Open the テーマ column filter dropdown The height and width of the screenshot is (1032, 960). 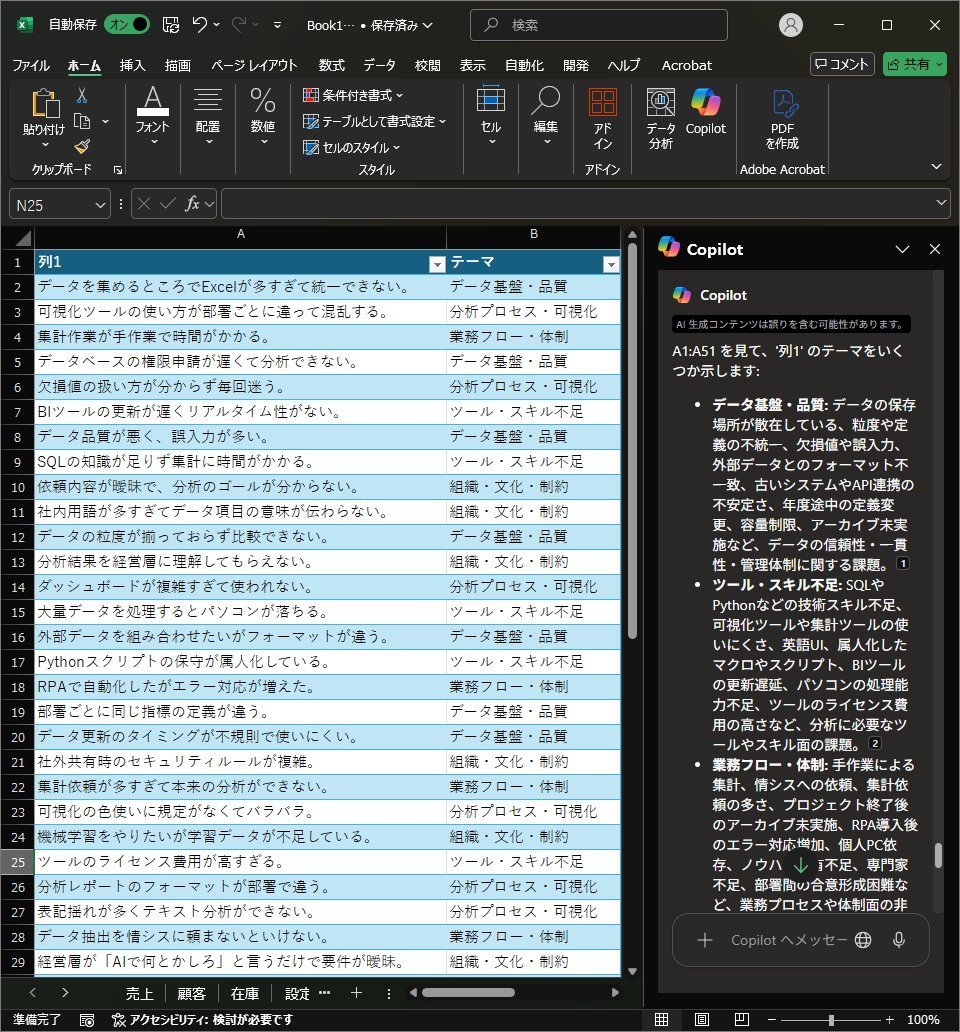pyautogui.click(x=611, y=264)
